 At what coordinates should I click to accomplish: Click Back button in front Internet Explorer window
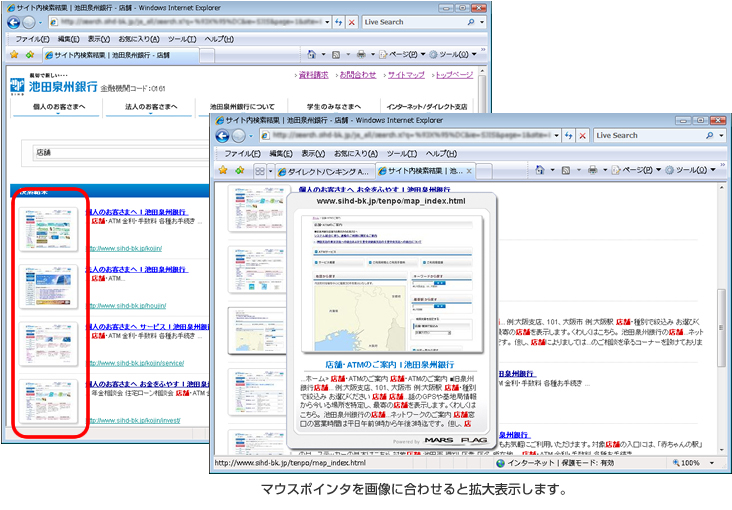tap(223, 136)
